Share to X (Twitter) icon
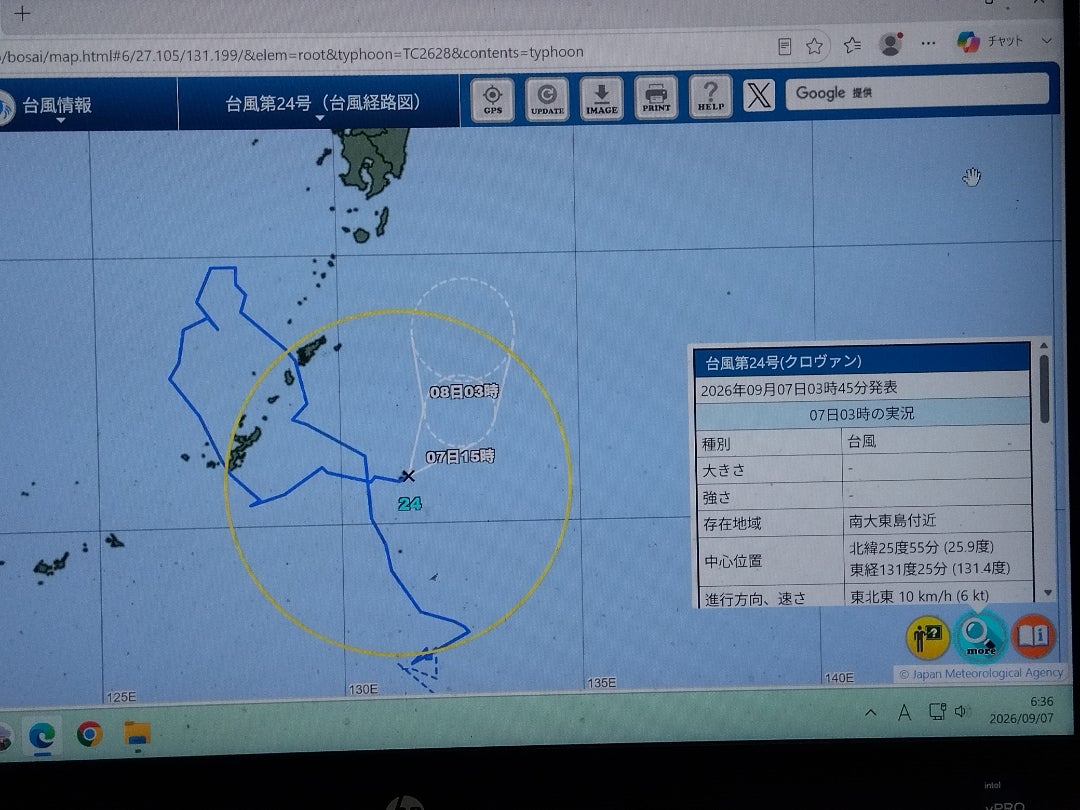This screenshot has width=1080, height=810. click(x=758, y=95)
